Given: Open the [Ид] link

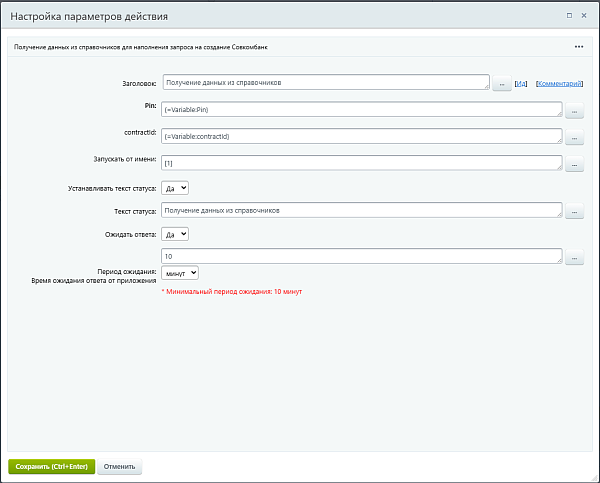Looking at the screenshot, I should (x=521, y=83).
